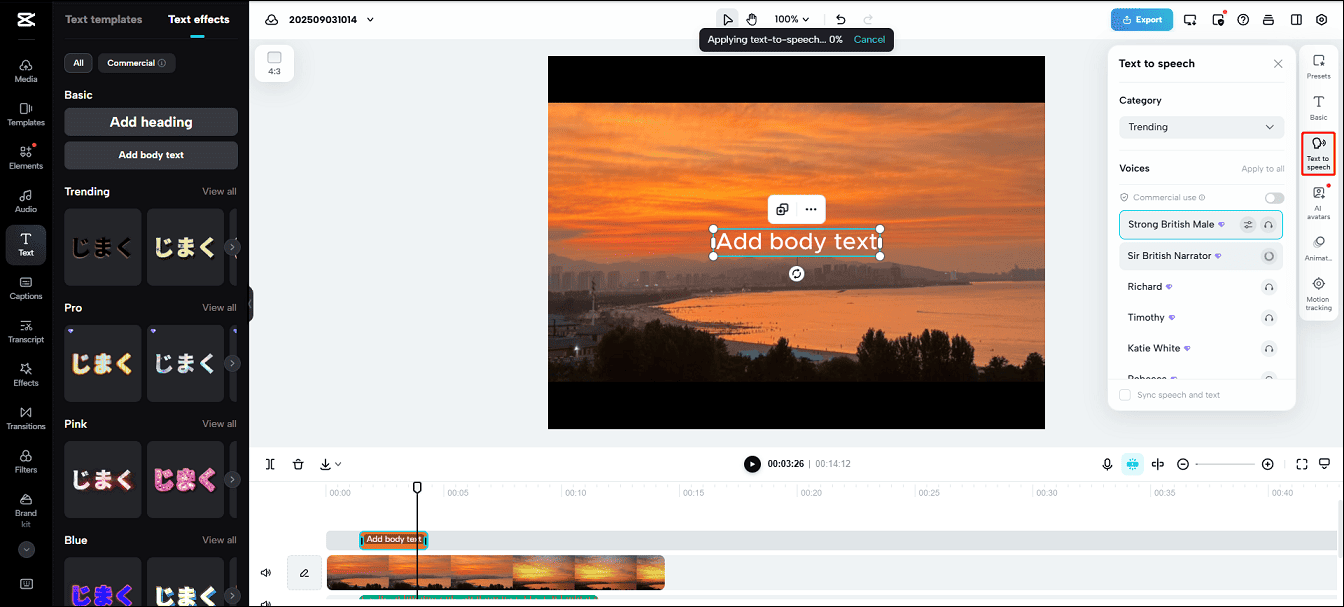Open Motion tracking in right sidebar
The width and height of the screenshot is (1344, 607).
click(x=1319, y=294)
